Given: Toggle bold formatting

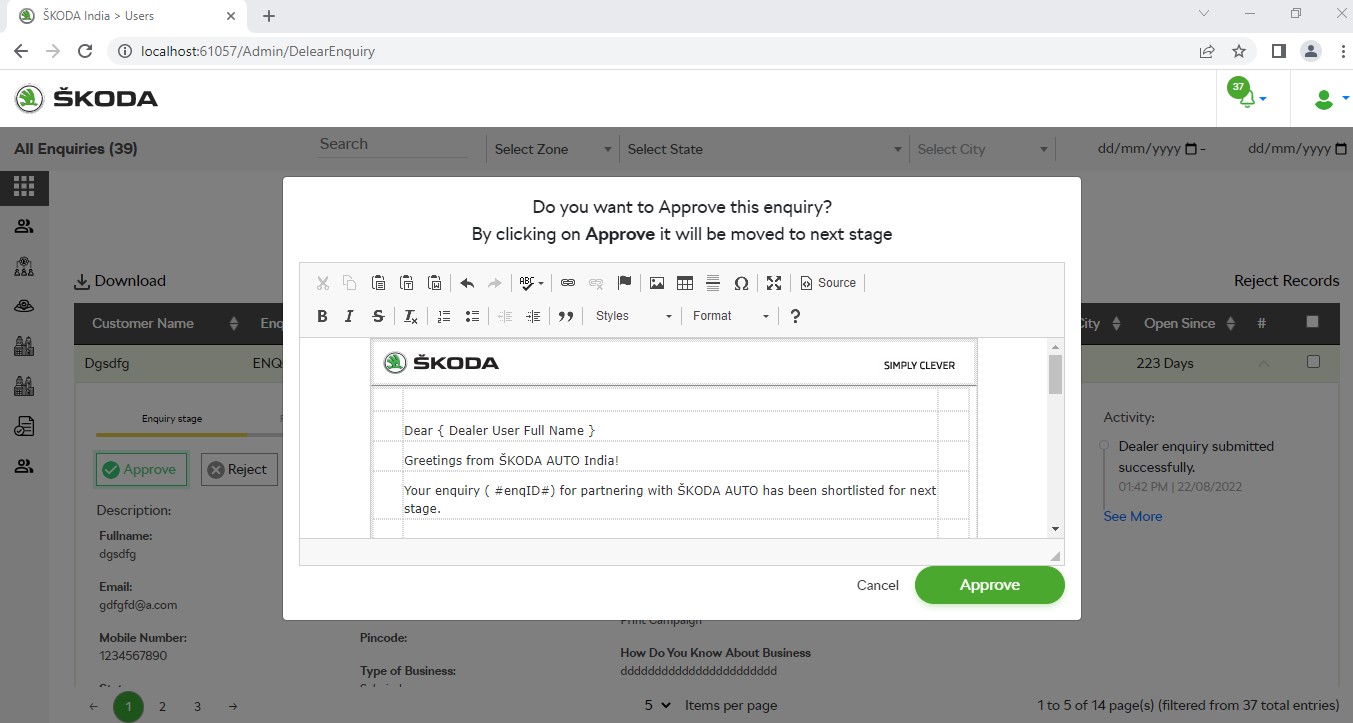Looking at the screenshot, I should [322, 316].
